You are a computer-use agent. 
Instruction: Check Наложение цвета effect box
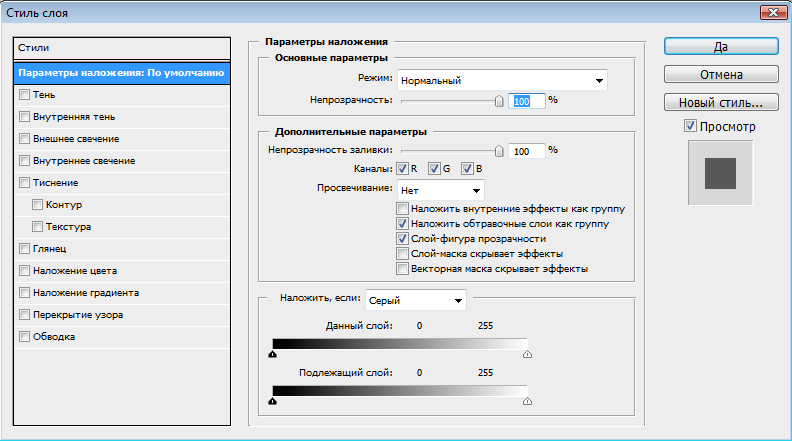[x=24, y=270]
